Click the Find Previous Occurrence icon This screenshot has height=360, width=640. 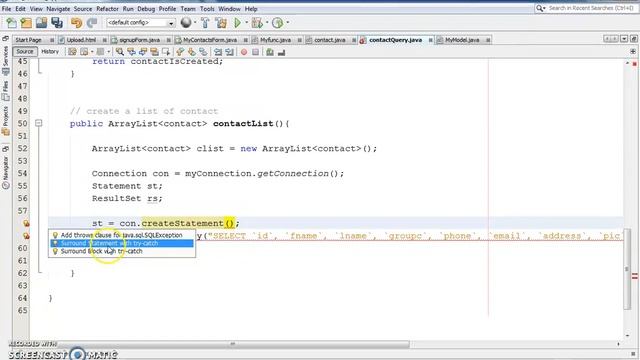pyautogui.click(x=131, y=52)
